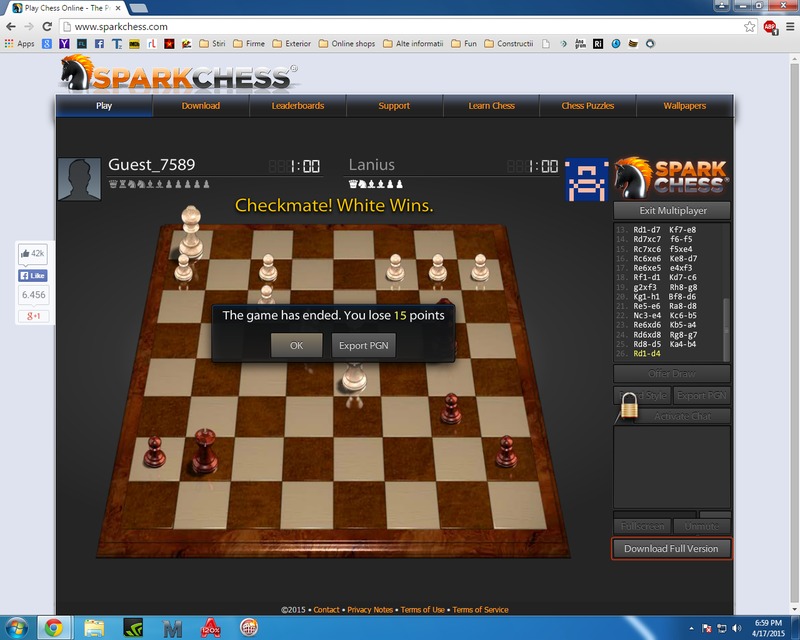Open the Firme bookmarks folder
Image resolution: width=800 pixels, height=640 pixels.
click(x=249, y=44)
